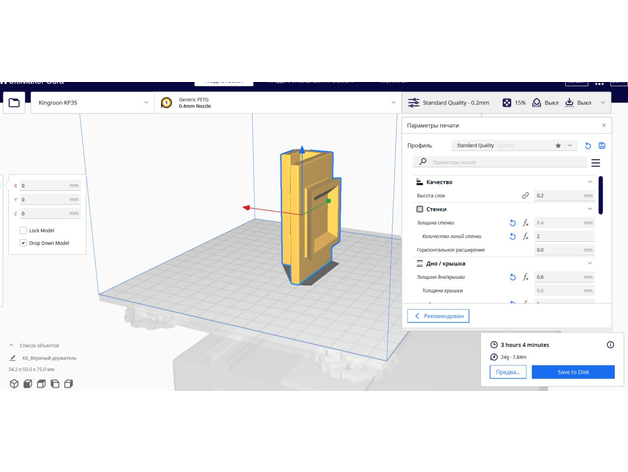Uncheck the Drop Down Model checkbox
Image resolution: width=628 pixels, height=472 pixels.
(23, 243)
